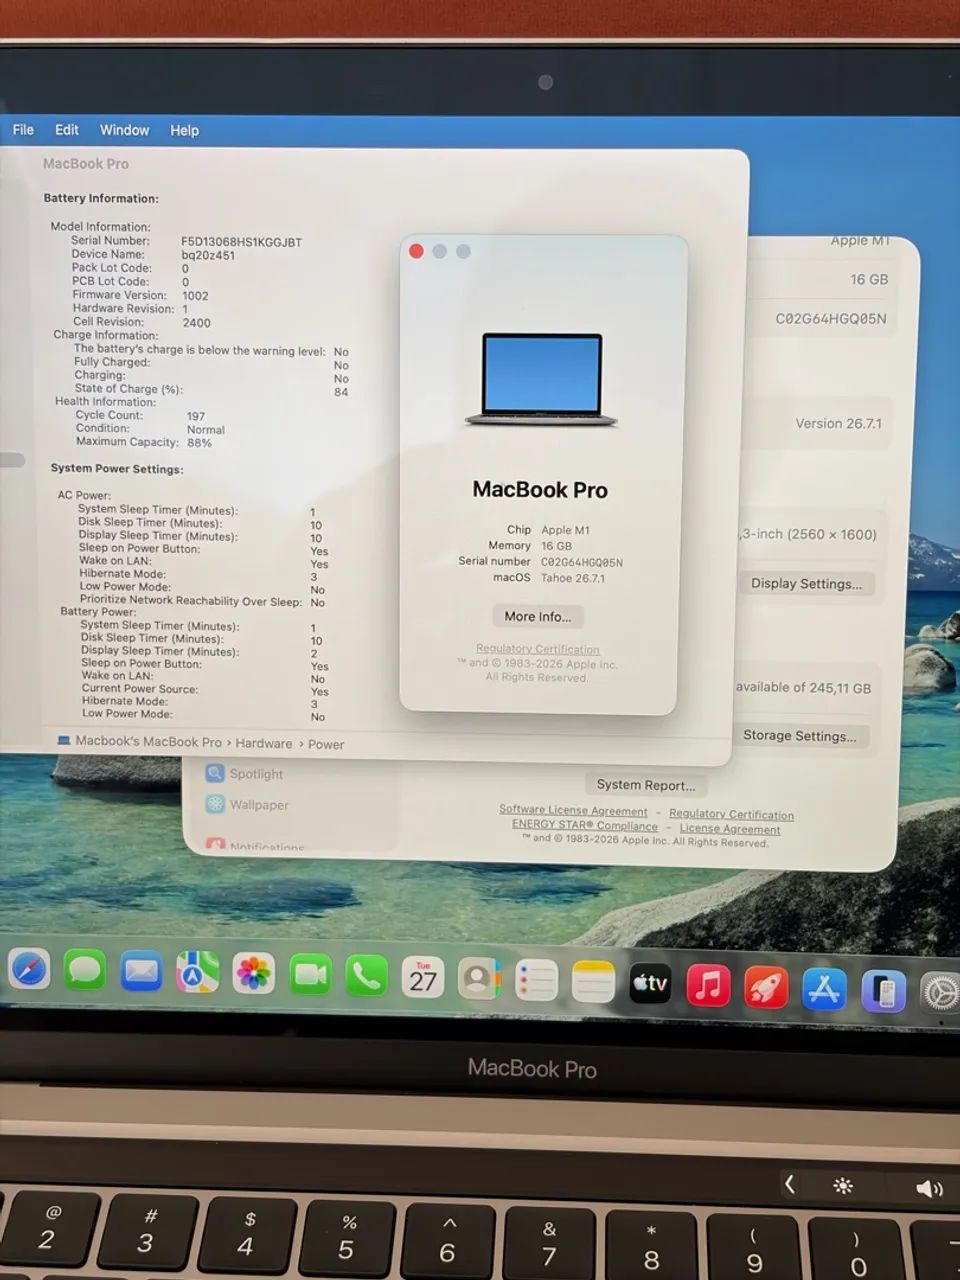The width and height of the screenshot is (960, 1280).
Task: Select Macbook's MacBook Pro in path bar
Action: tap(148, 741)
